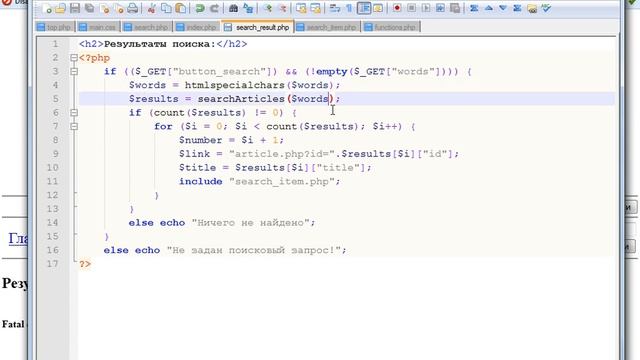The image size is (640, 360).
Task: Collapse the if block fold marker on line 3
Action: coord(74,71)
